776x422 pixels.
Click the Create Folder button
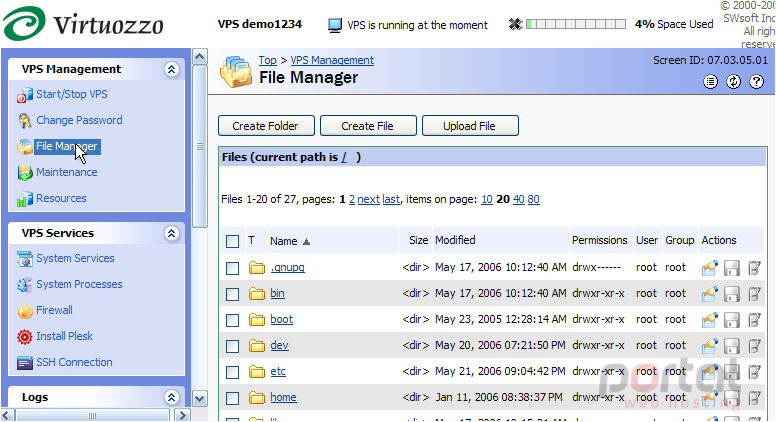[x=266, y=126]
